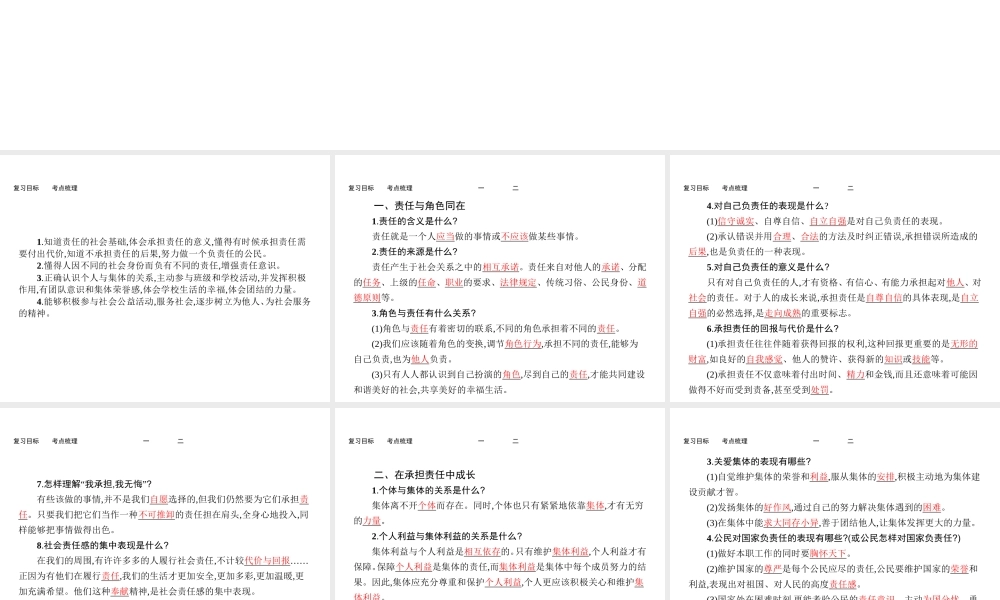Click '一' tab on the '在承担责任中成长' slide
Screen dimensions: 1000x600
481,441
